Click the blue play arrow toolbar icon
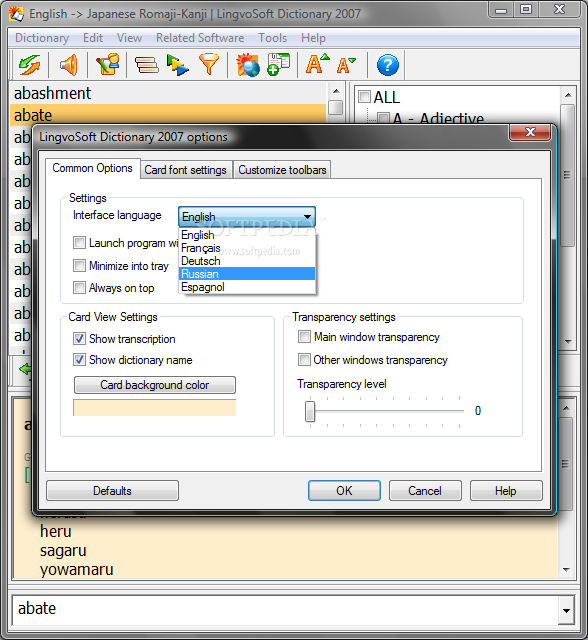This screenshot has height=640, width=588. click(x=178, y=65)
